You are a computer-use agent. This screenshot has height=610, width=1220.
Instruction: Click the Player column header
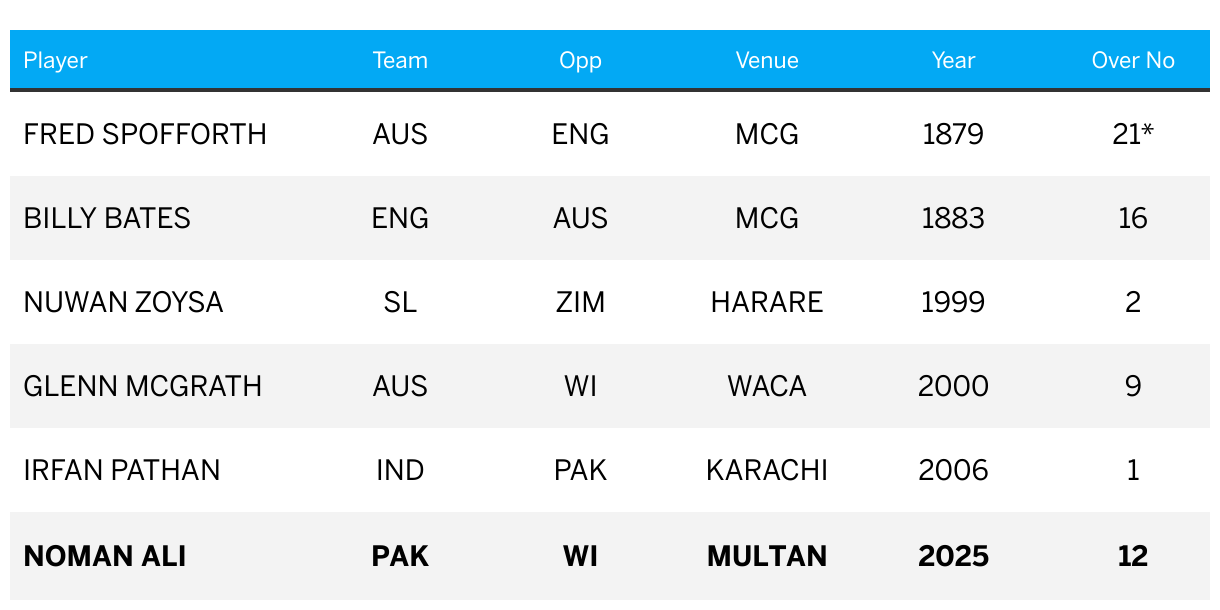tap(56, 60)
